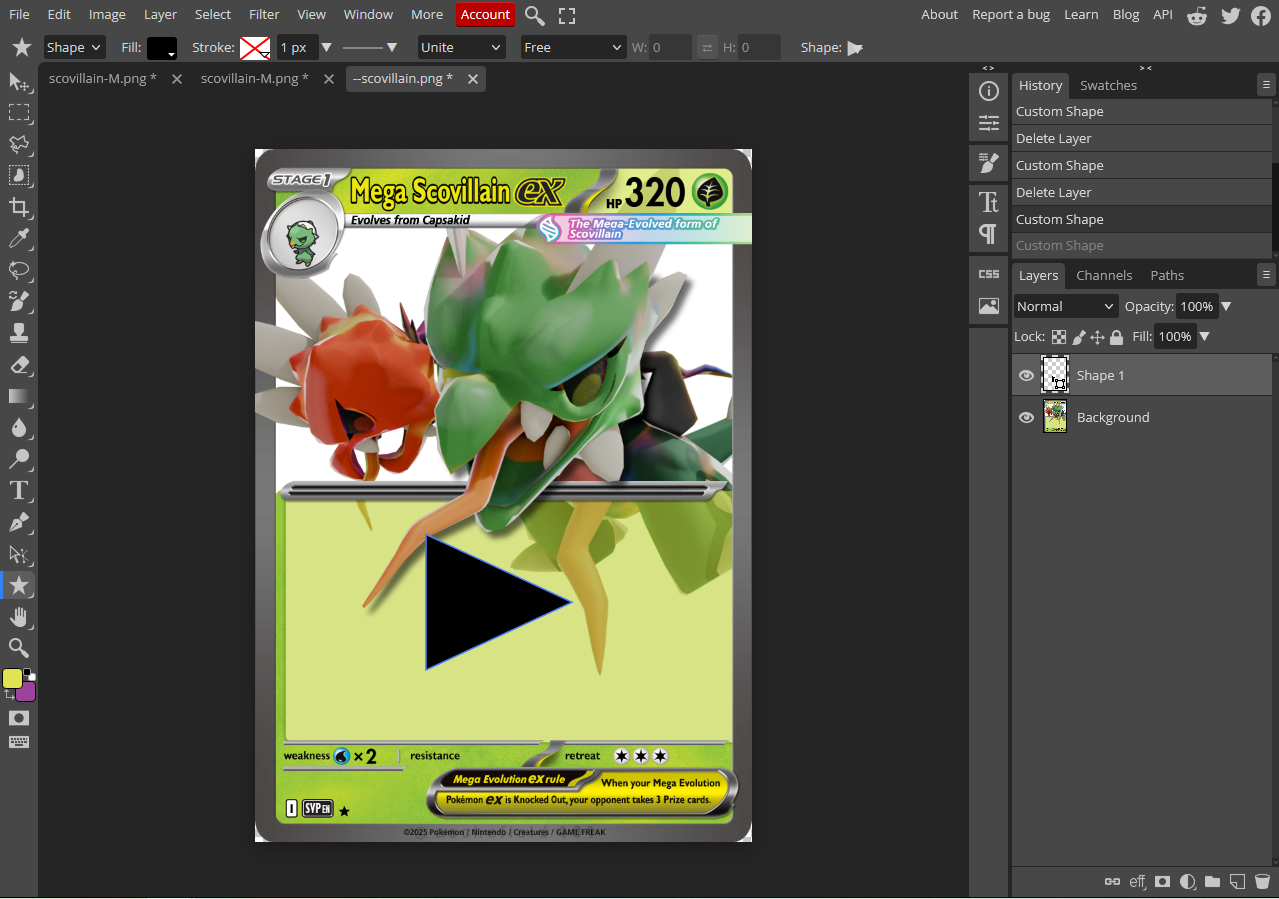This screenshot has height=899, width=1279.
Task: Select the Pen tool
Action: 19,522
